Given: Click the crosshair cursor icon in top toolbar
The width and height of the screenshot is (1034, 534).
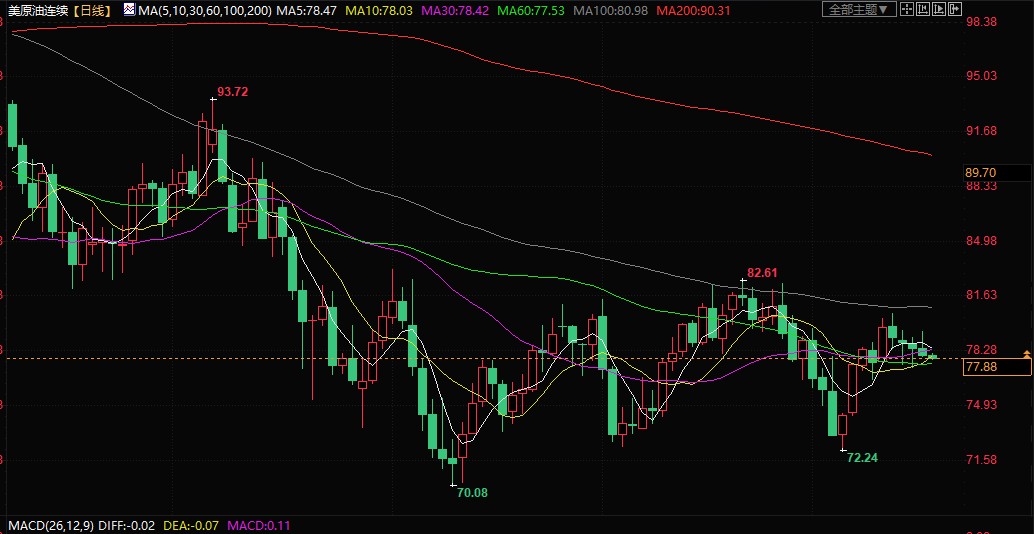Looking at the screenshot, I should click(909, 10).
